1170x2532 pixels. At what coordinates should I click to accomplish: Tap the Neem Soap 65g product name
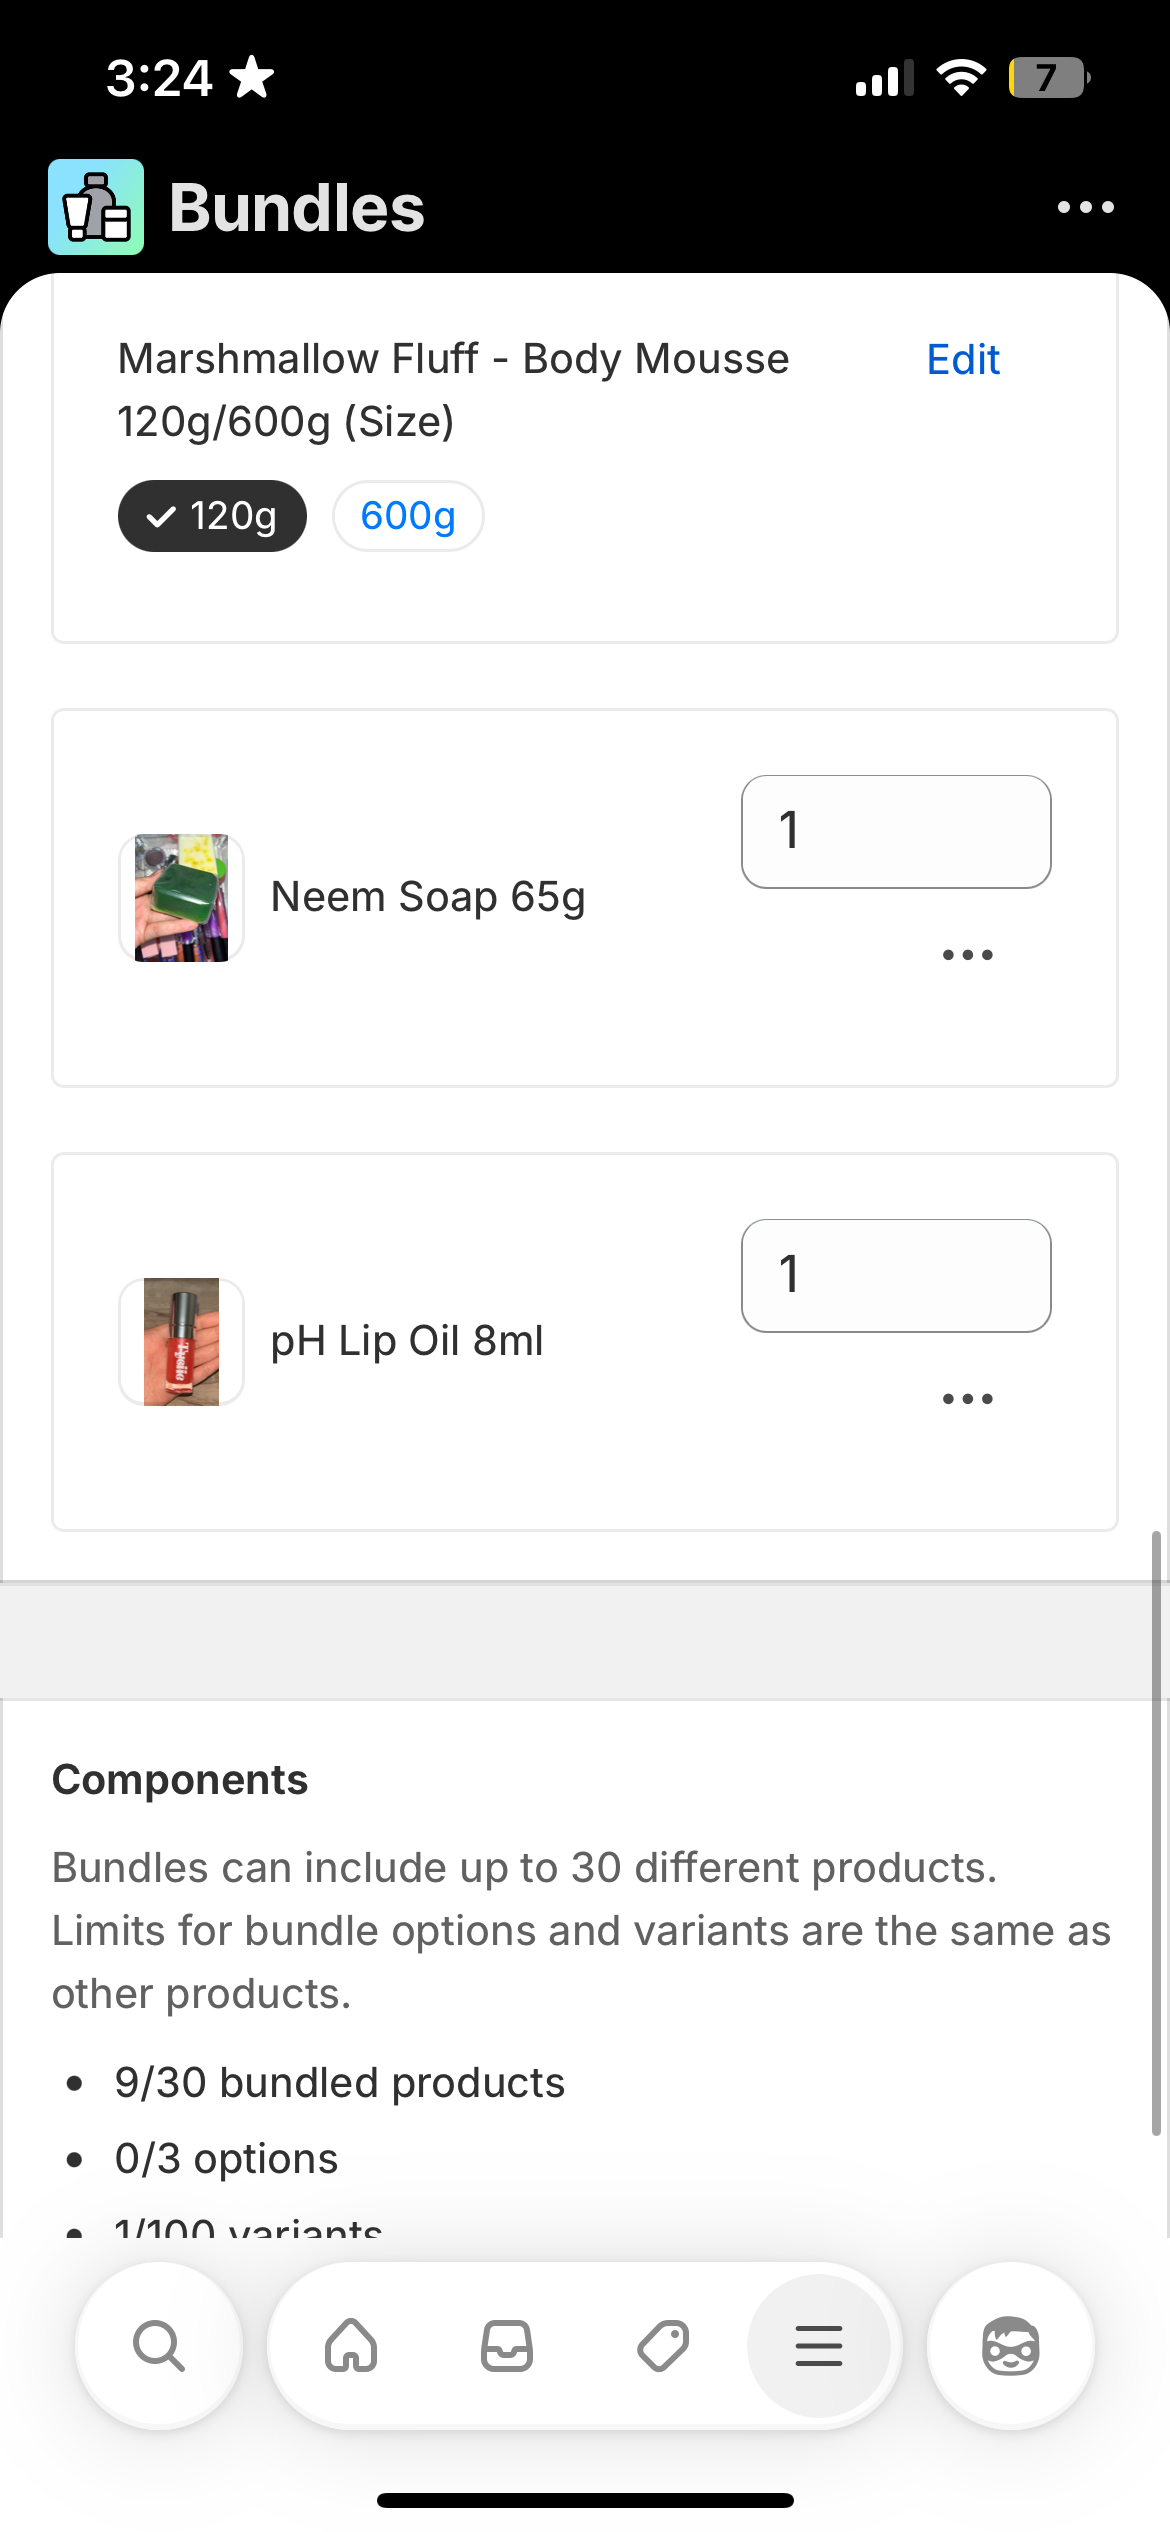428,898
